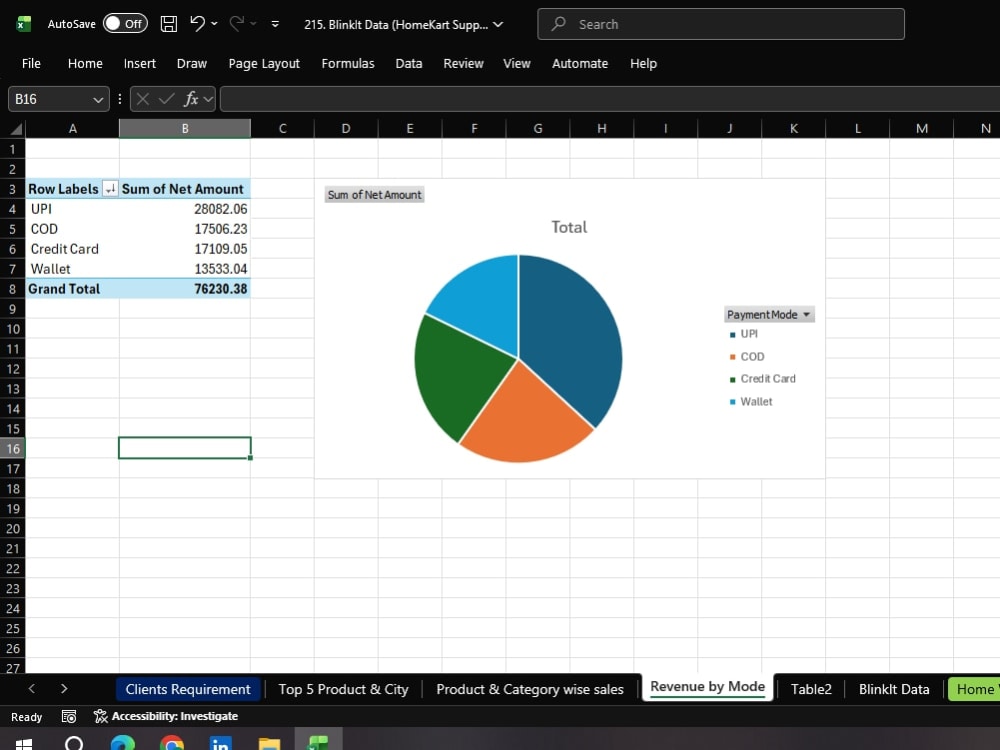Click the Macro recording status bar icon
This screenshot has width=1000, height=750.
tap(69, 716)
